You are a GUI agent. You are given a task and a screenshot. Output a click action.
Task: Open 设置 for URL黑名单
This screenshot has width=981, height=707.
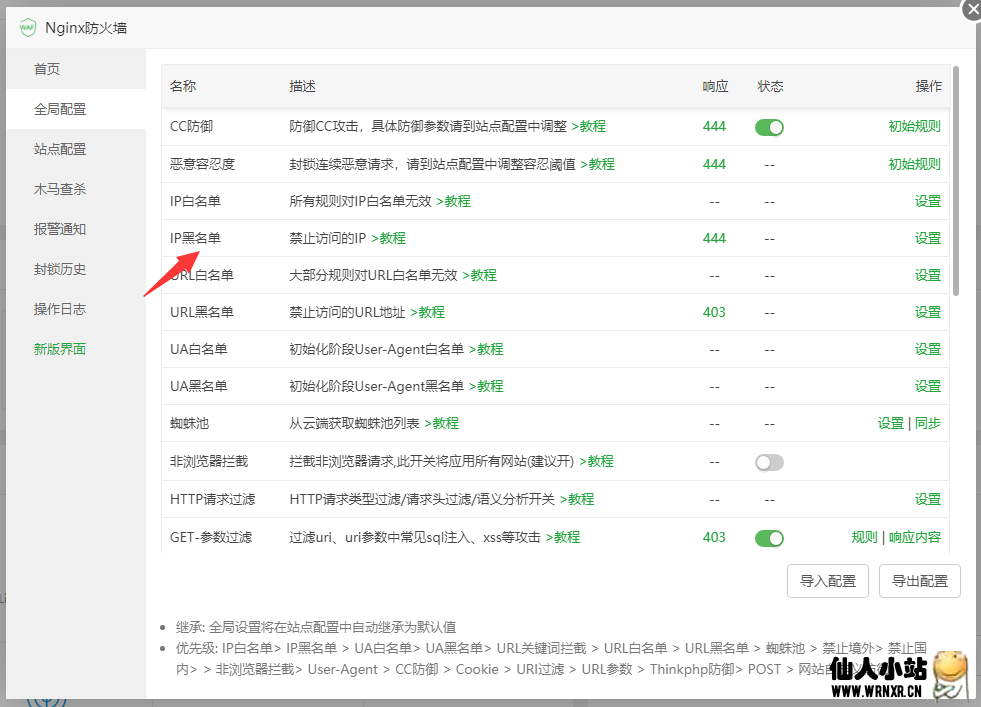point(928,312)
